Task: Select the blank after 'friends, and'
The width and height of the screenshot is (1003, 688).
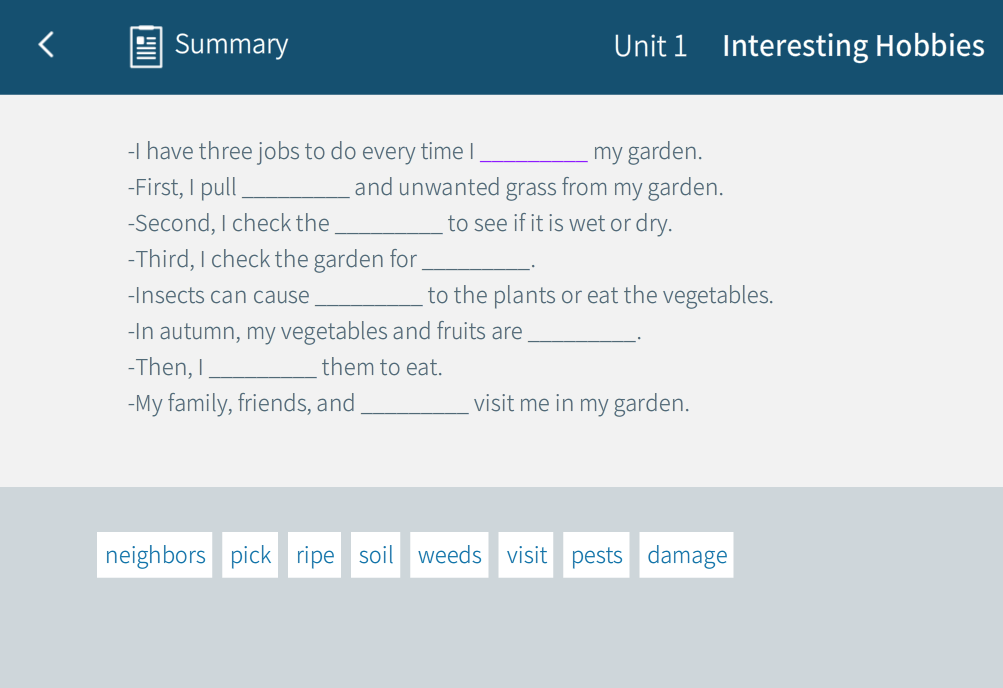Action: [415, 405]
